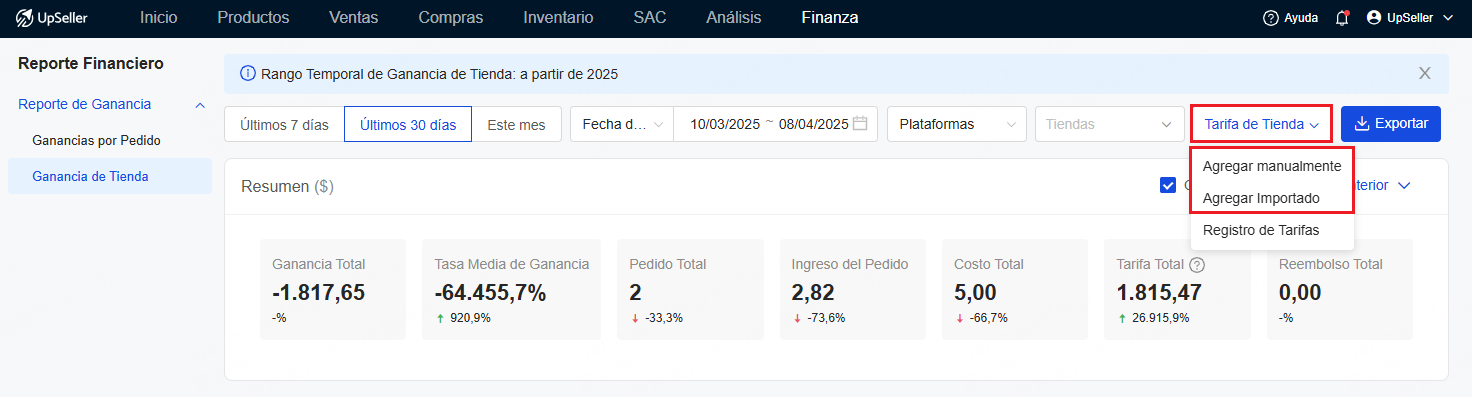Click the UpSeller account avatar icon
Screen dimensions: 1472x397
(x=1374, y=18)
